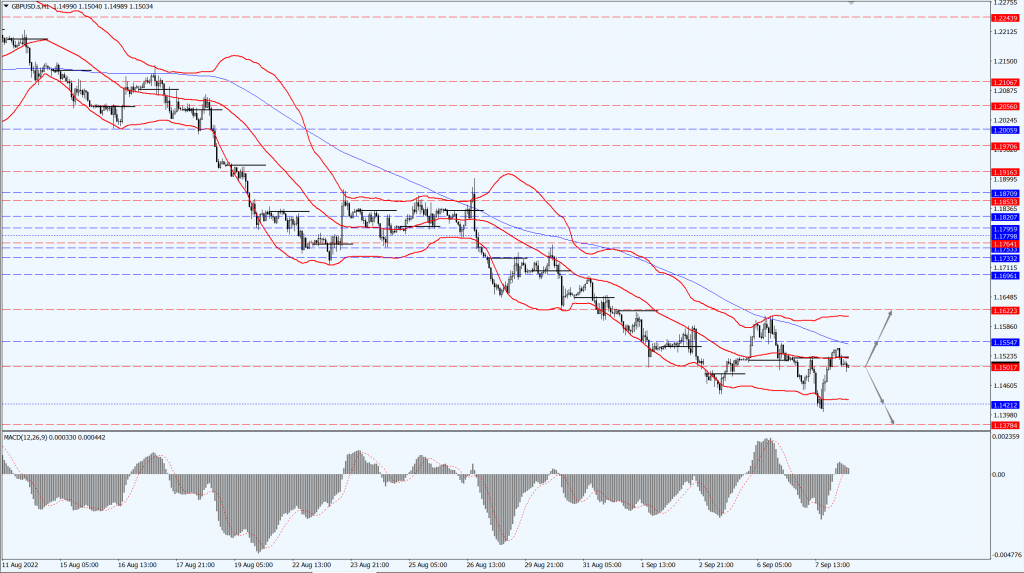Select the red 1.21067 level label
Screen dimensions: 1024x573
1005,82
